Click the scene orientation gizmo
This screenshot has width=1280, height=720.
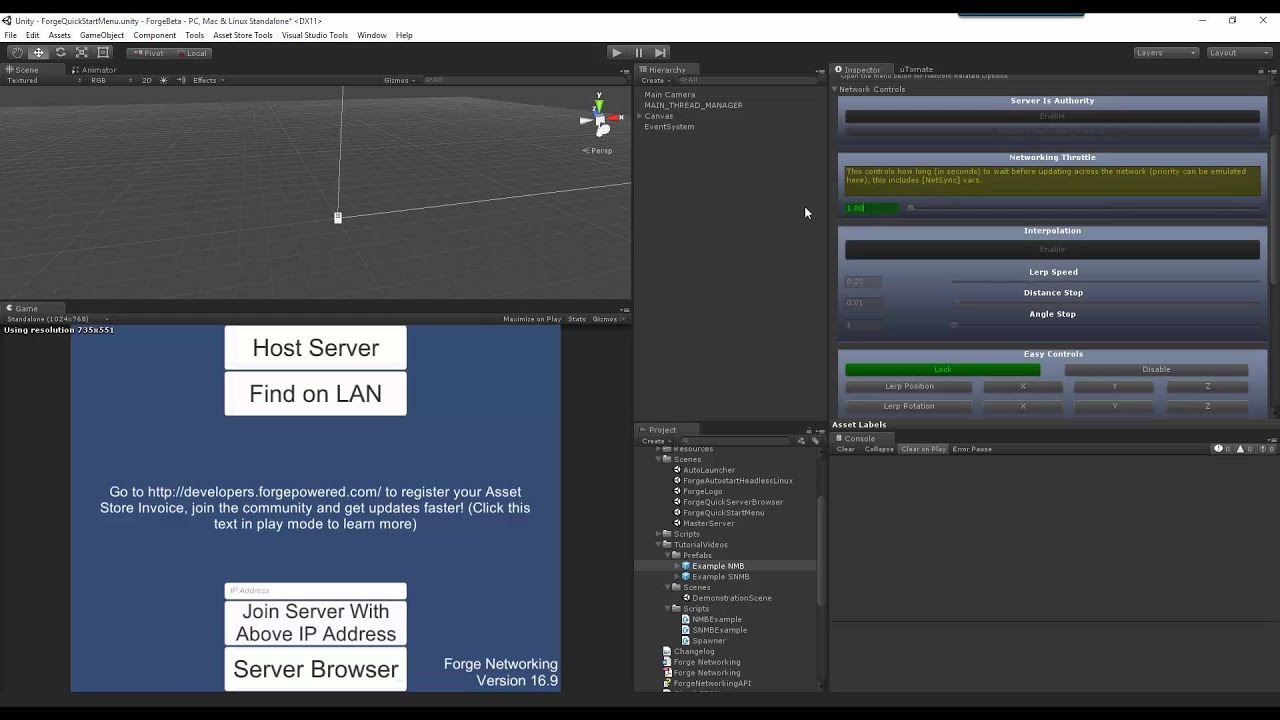pyautogui.click(x=600, y=118)
